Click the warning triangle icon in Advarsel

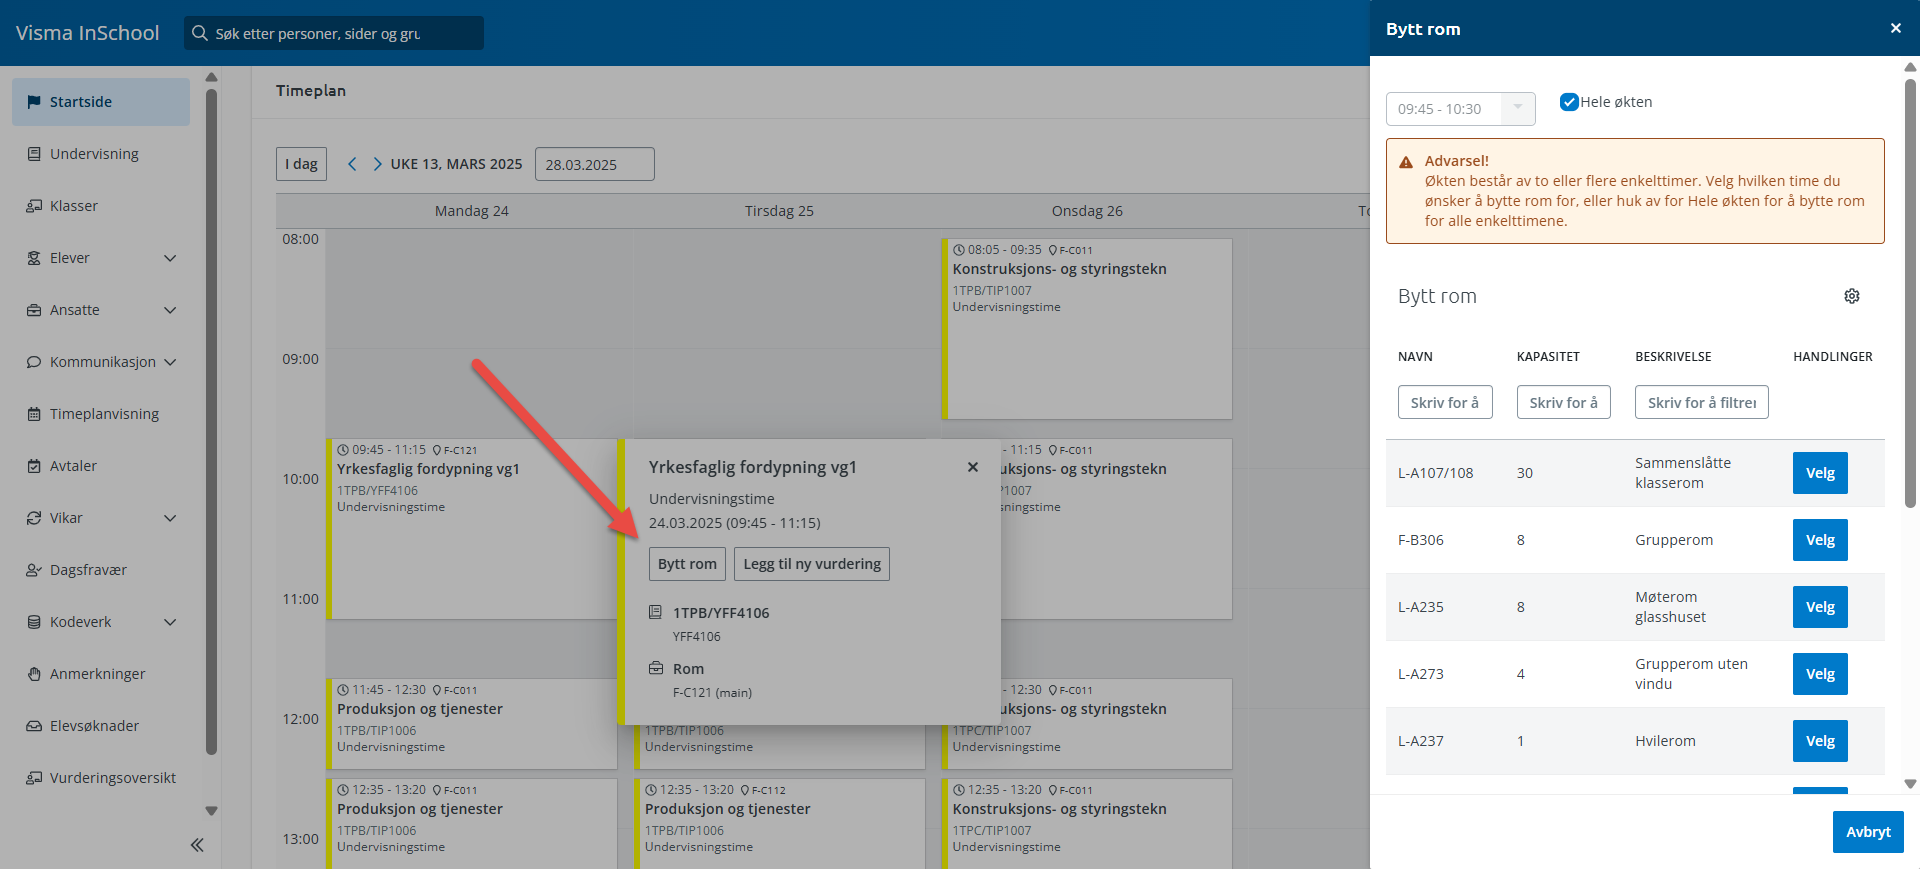[x=1406, y=162]
